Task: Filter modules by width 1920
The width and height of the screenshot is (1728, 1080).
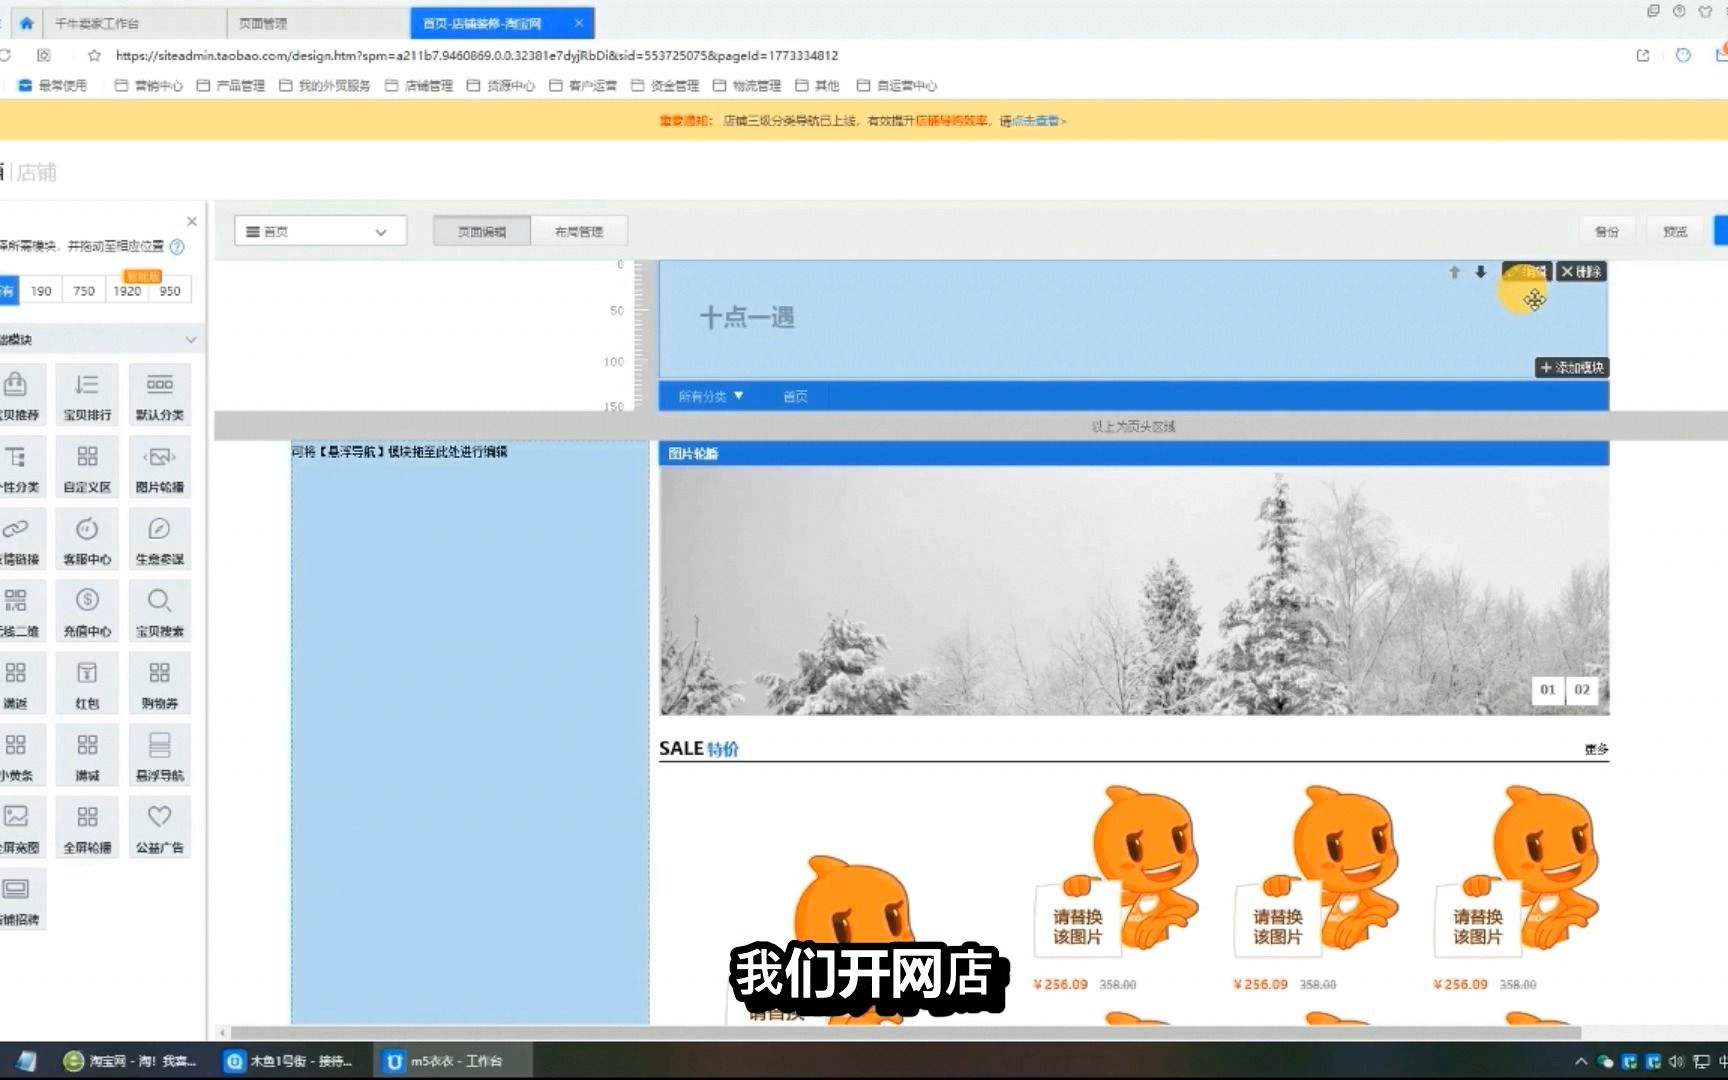Action: tap(127, 291)
